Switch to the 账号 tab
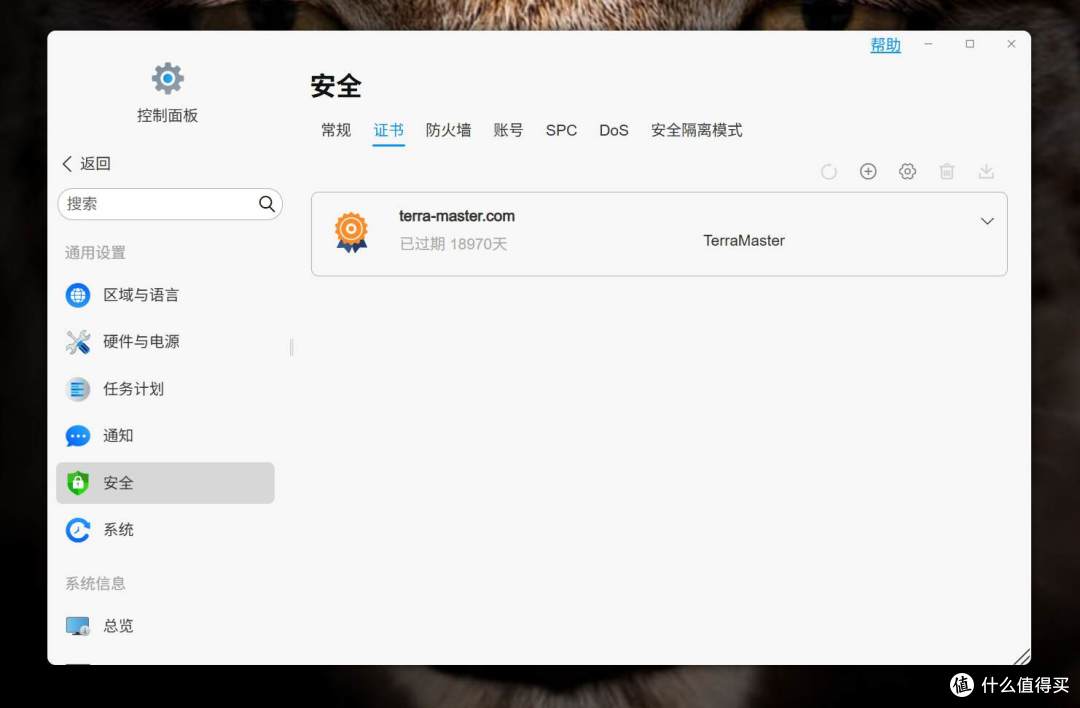 508,130
